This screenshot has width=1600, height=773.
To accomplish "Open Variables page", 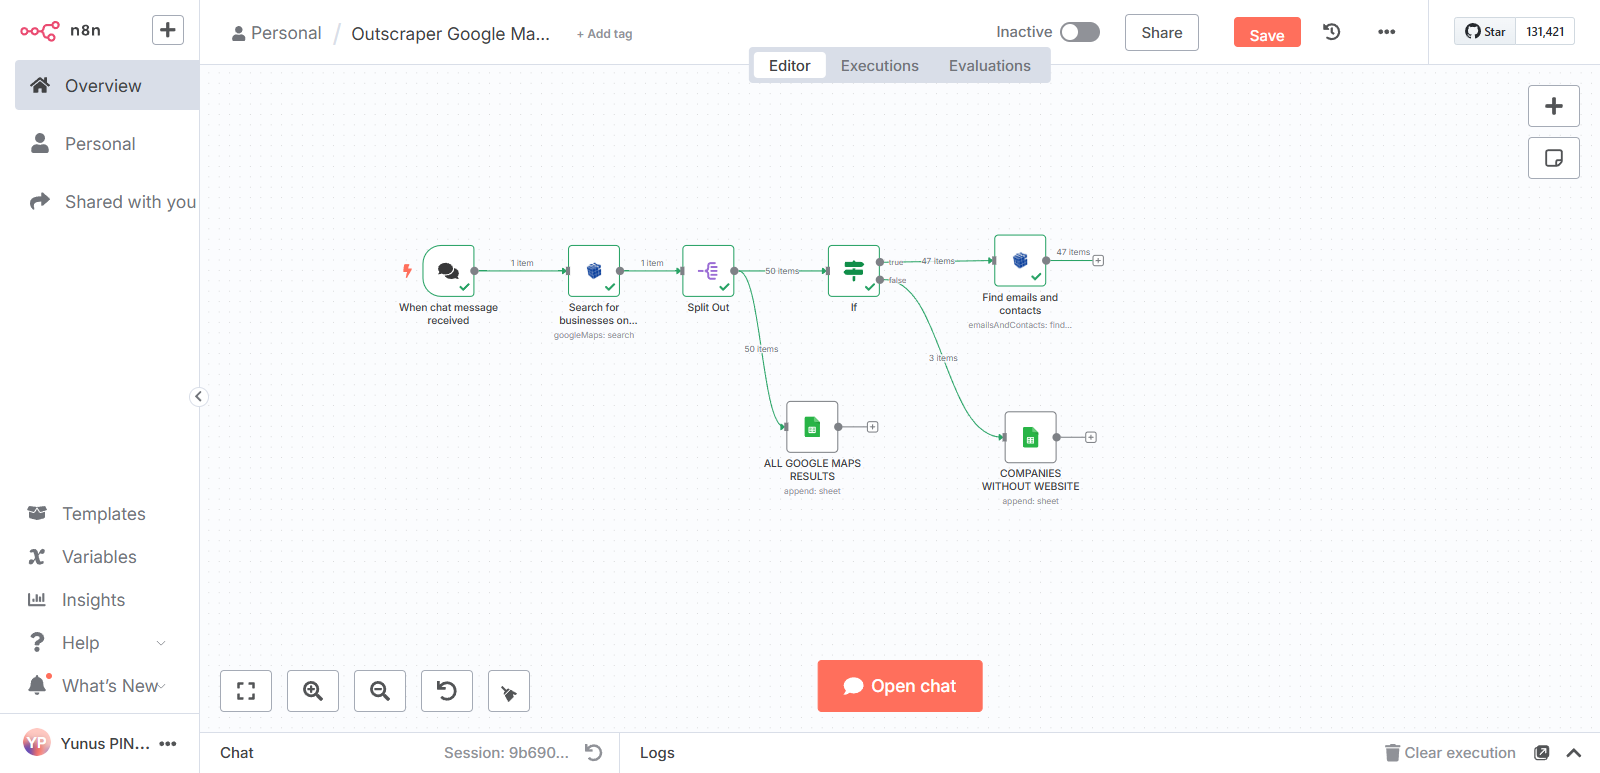I will coord(100,557).
